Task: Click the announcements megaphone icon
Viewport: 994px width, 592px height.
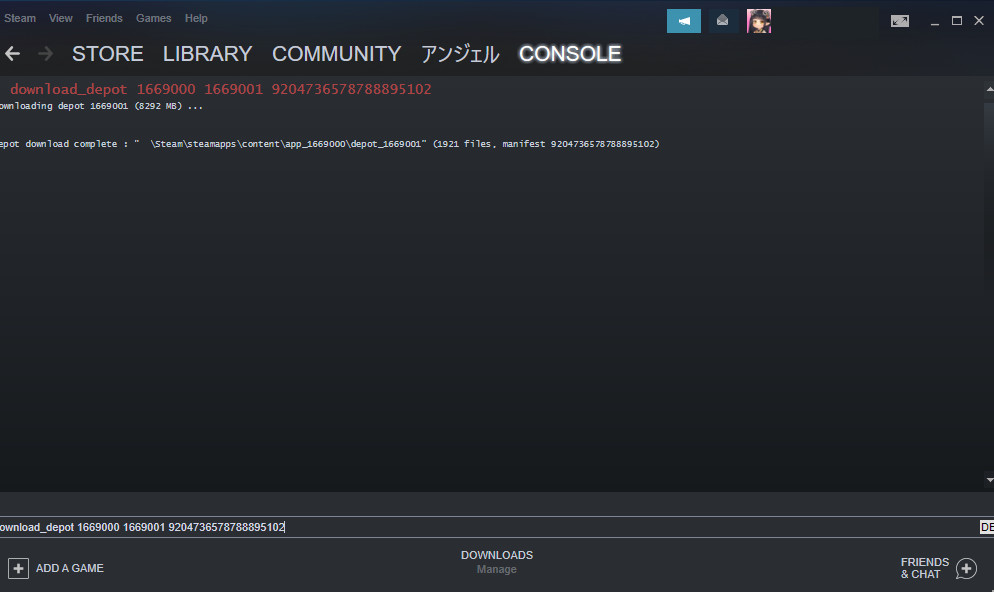Action: click(x=683, y=21)
